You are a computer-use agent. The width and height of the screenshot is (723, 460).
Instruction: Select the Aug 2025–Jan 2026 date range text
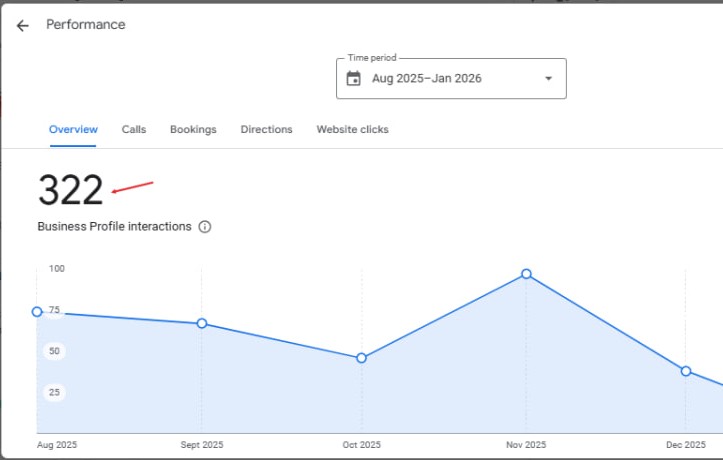click(x=427, y=79)
